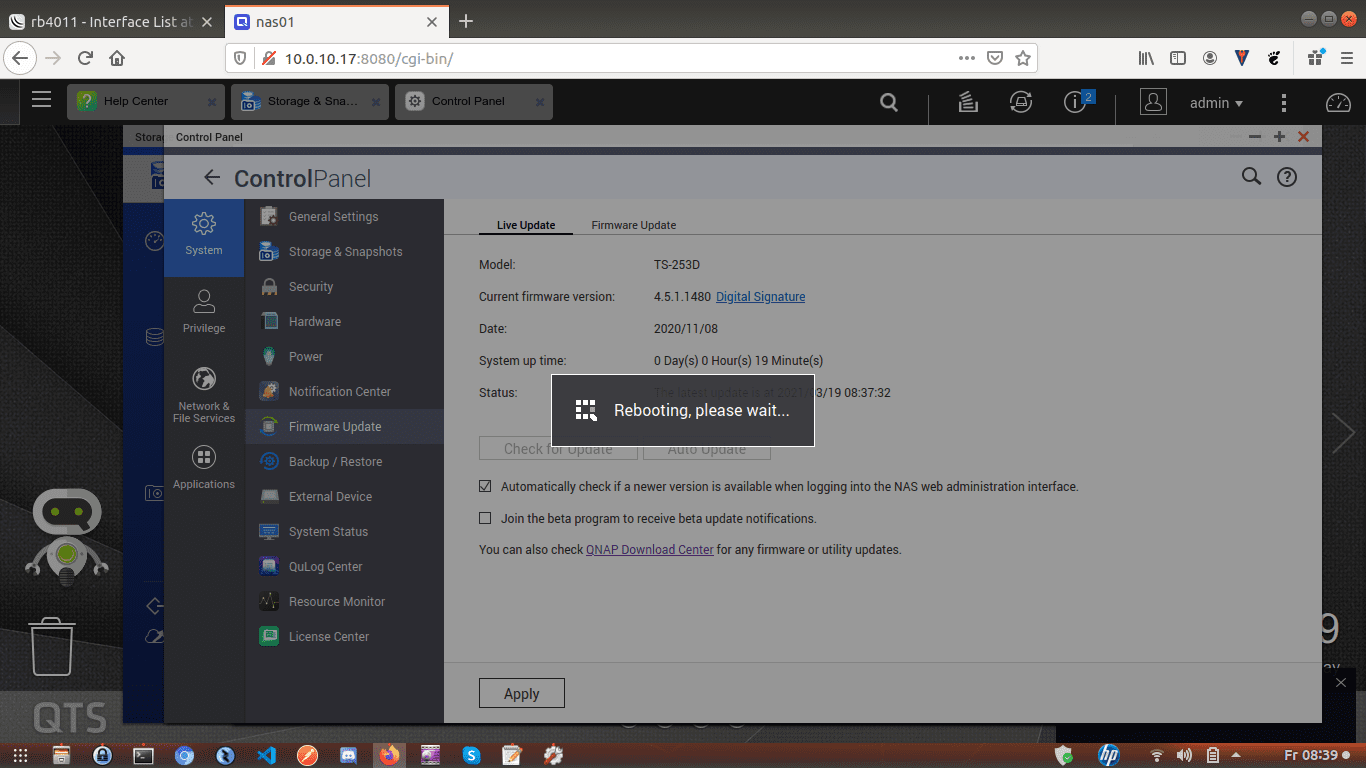Launch Visual Studio Code from taskbar
Viewport: 1366px width, 768px height.
(x=266, y=756)
